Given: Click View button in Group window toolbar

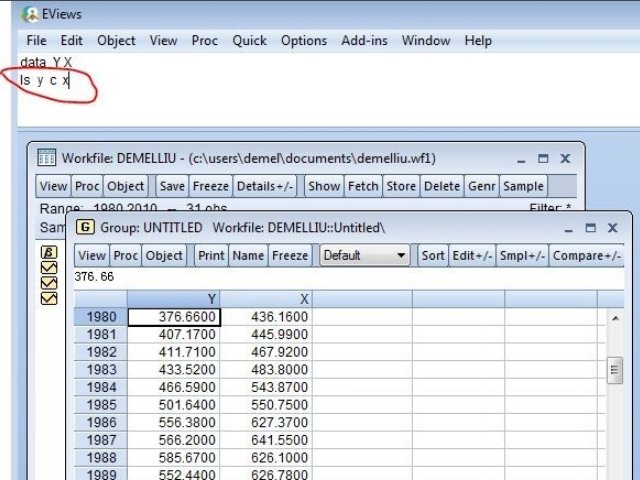Looking at the screenshot, I should tap(92, 256).
